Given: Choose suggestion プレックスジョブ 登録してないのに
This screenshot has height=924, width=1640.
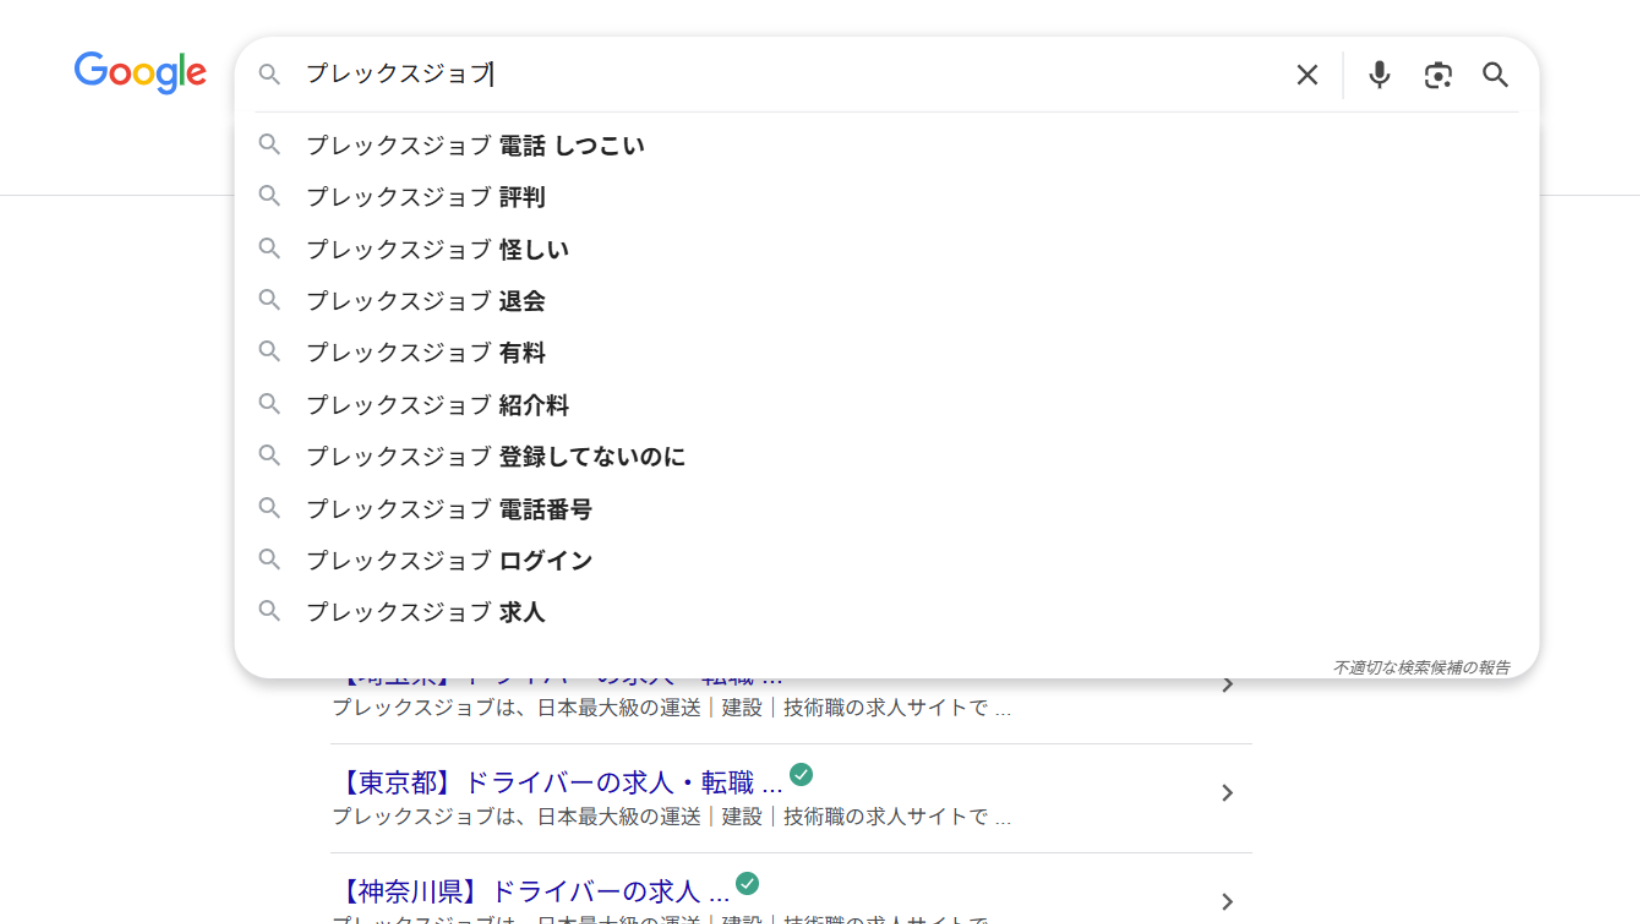Looking at the screenshot, I should [887, 457].
